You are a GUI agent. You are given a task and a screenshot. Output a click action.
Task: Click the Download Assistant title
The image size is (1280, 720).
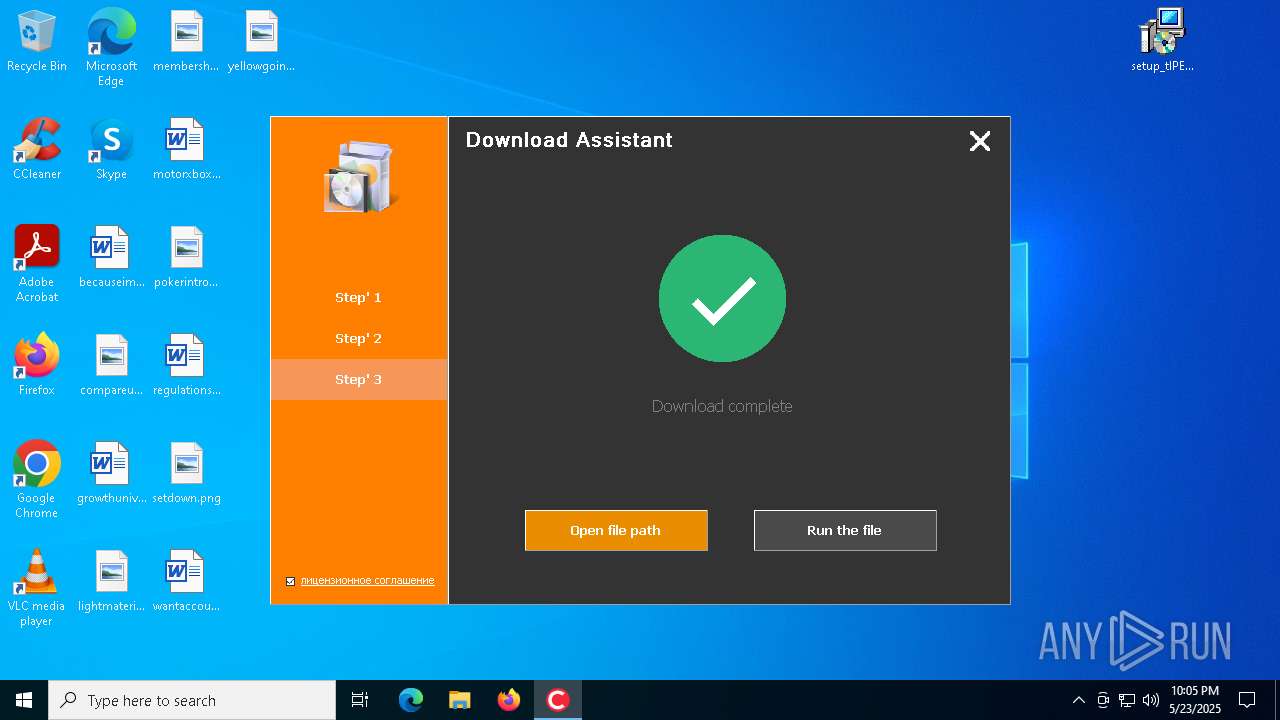569,140
